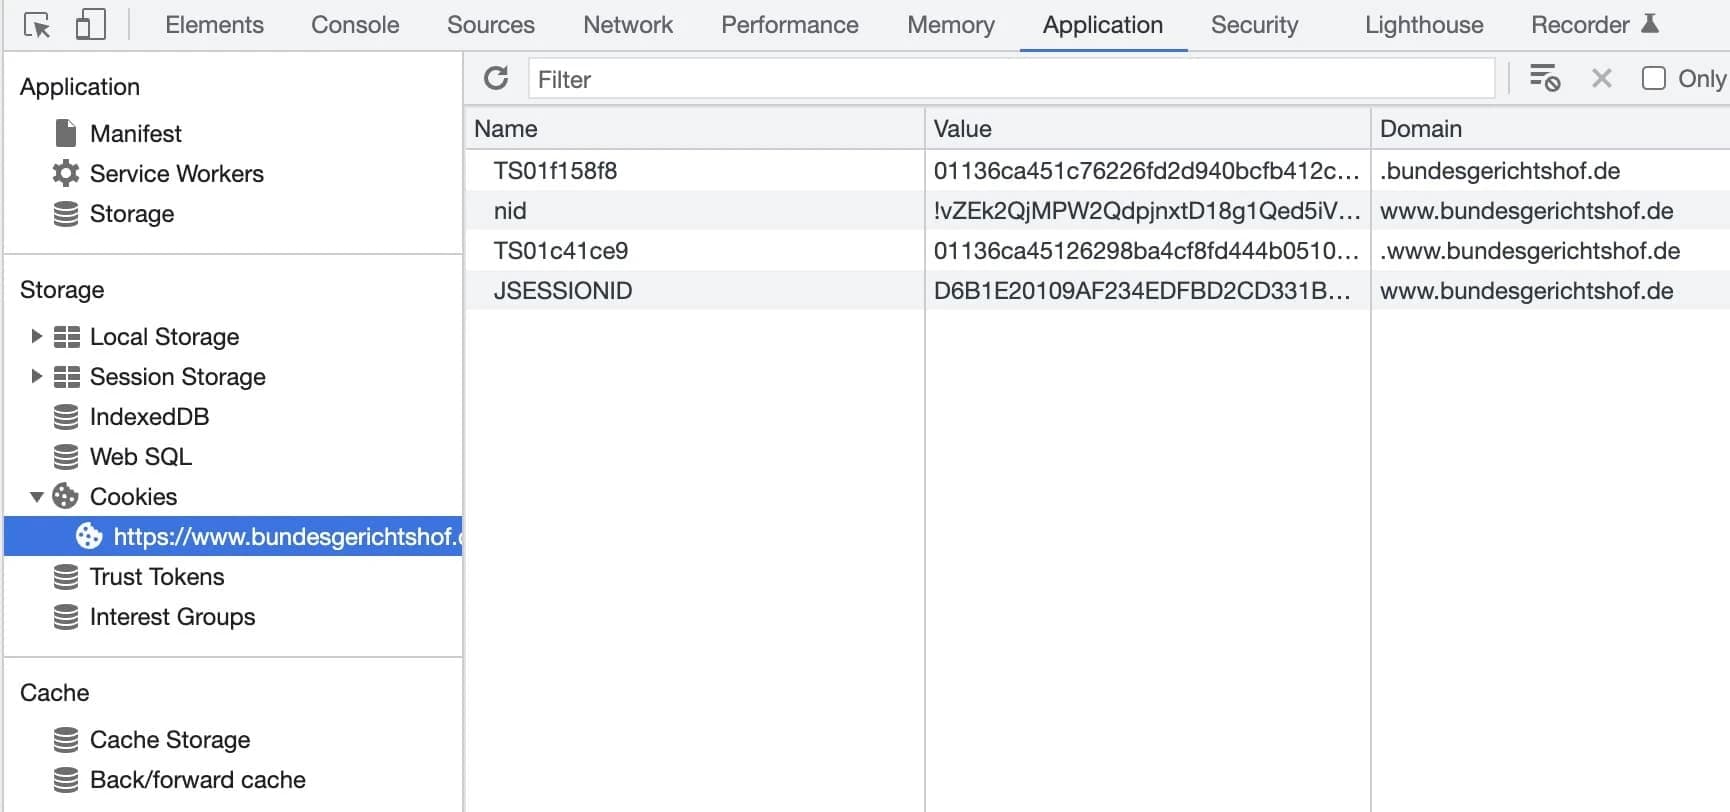Switch to the Console tab
The width and height of the screenshot is (1730, 812).
point(354,25)
